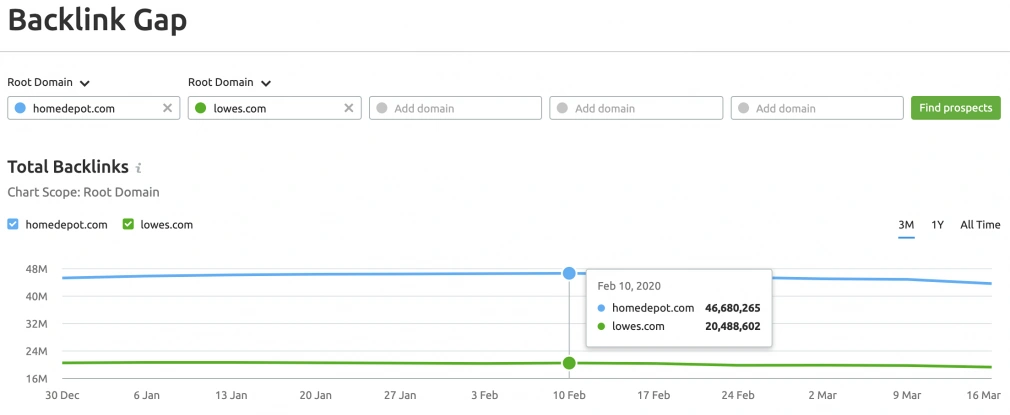
Task: Click the fifth Add domain field
Action: (817, 108)
